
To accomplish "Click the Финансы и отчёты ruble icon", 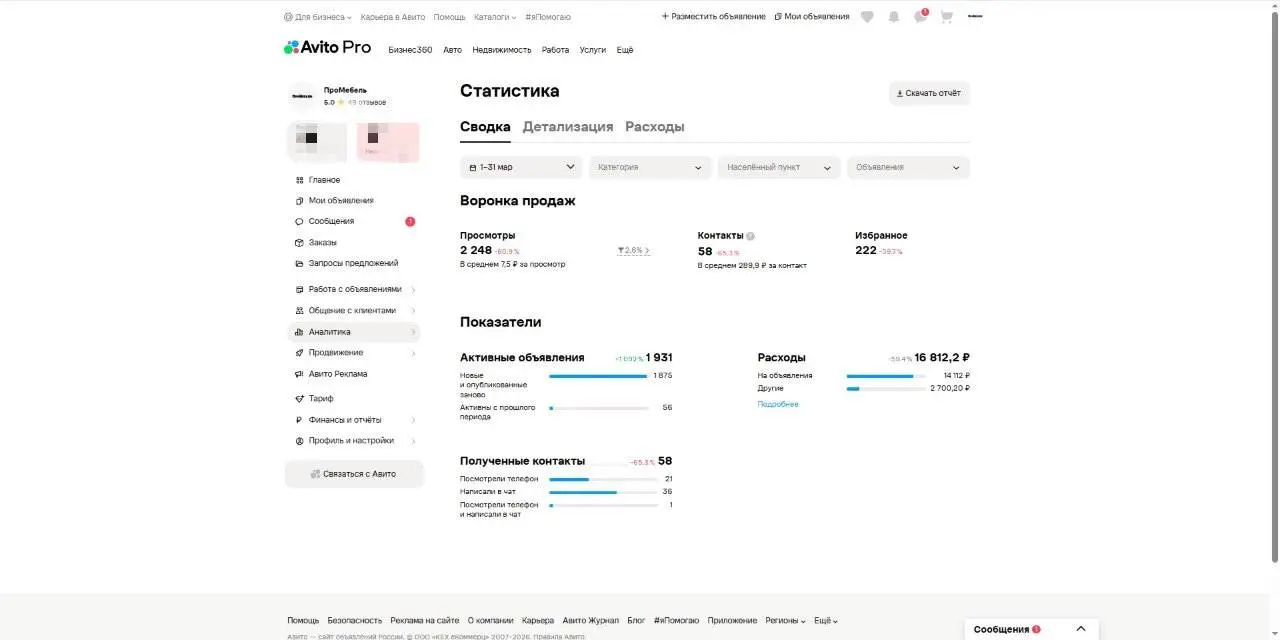I will tap(299, 420).
